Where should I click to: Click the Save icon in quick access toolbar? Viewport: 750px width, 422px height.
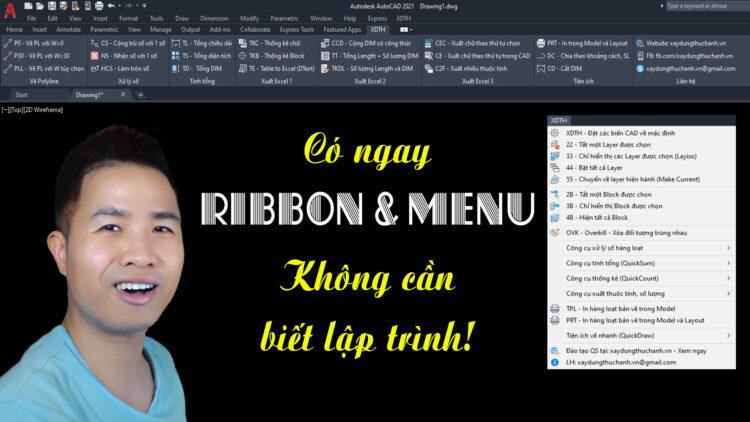click(52, 6)
